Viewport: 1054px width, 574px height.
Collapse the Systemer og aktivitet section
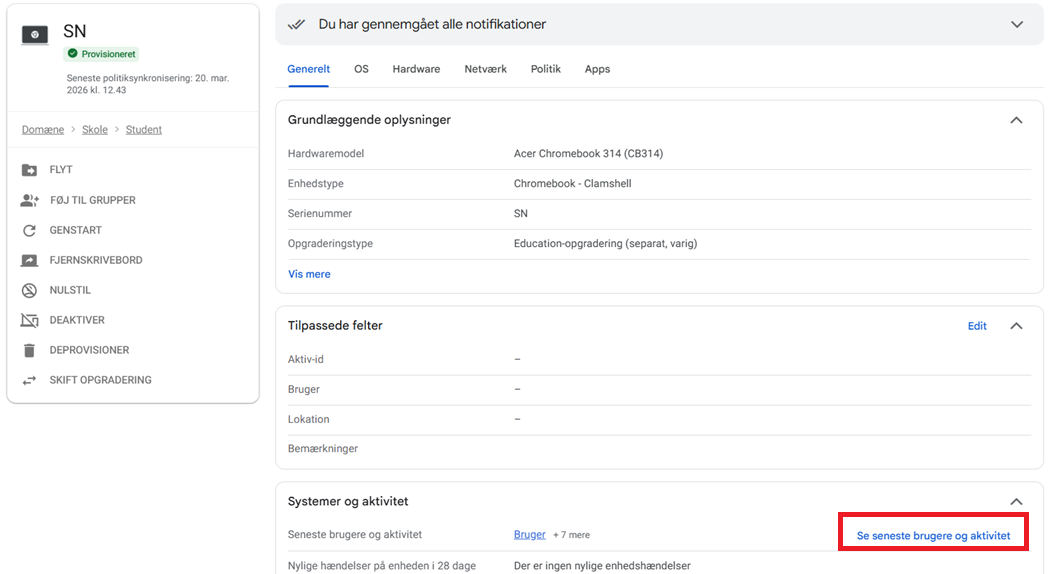pos(1016,502)
